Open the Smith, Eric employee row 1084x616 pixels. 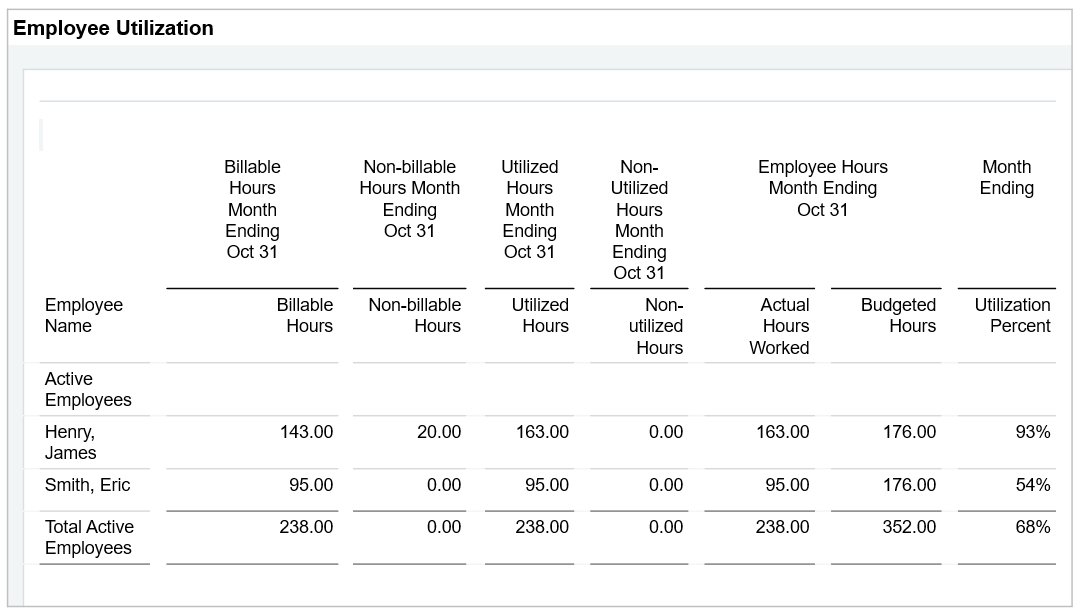(x=87, y=485)
